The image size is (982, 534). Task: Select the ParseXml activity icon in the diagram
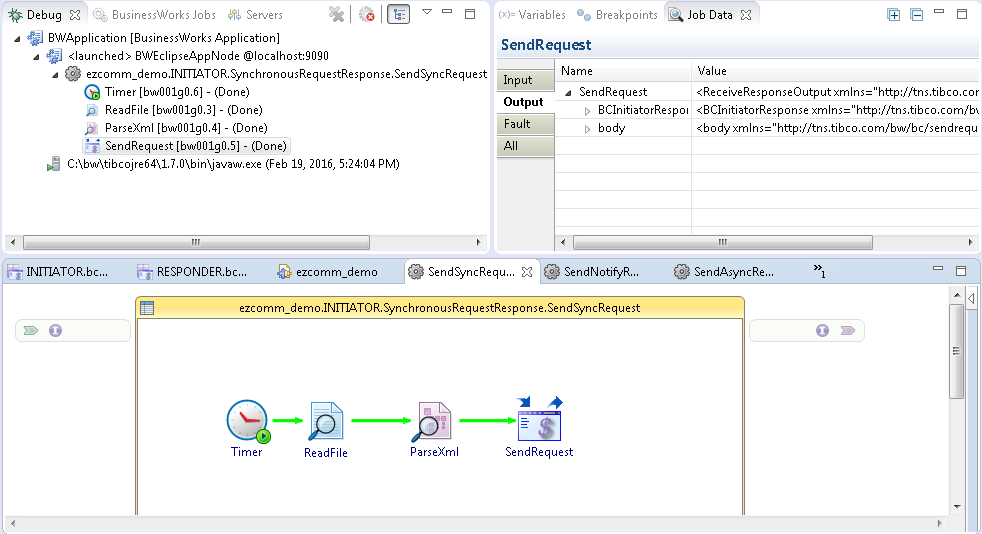pyautogui.click(x=432, y=421)
